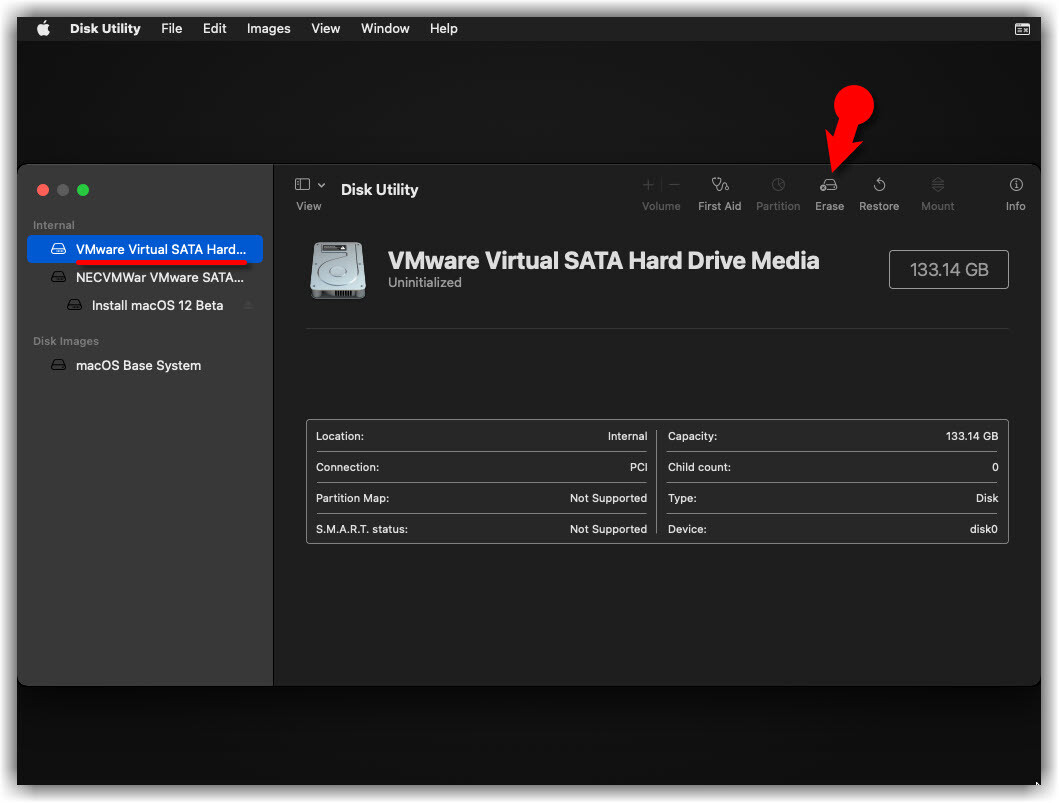The image size is (1059, 803).
Task: Select VMware Virtual SATA Hard disk in sidebar
Action: pos(145,249)
